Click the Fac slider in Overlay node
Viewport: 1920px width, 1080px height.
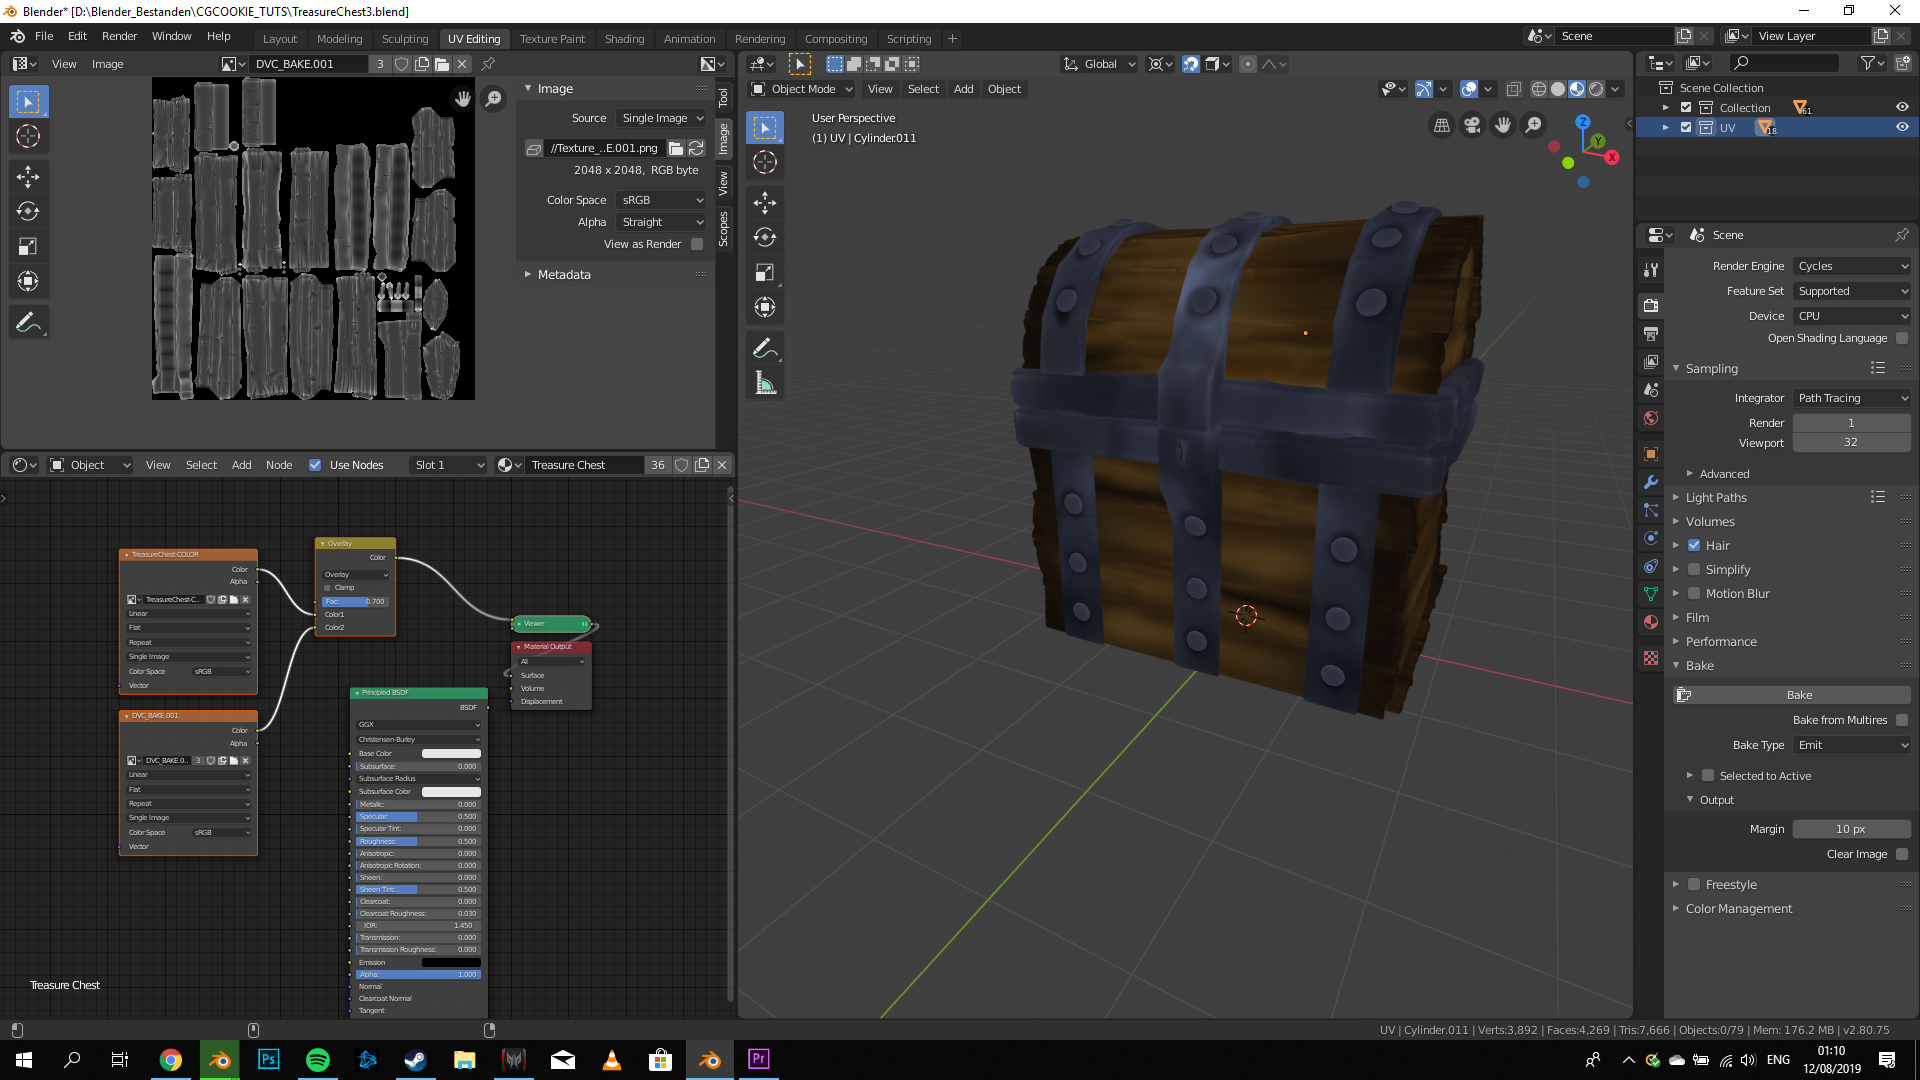355,602
